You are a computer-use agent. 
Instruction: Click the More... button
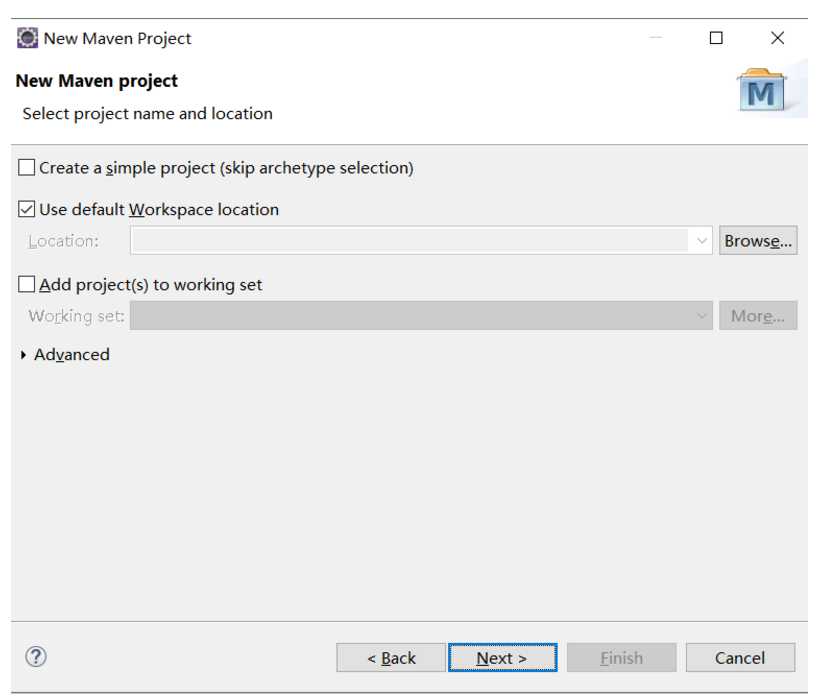point(758,316)
